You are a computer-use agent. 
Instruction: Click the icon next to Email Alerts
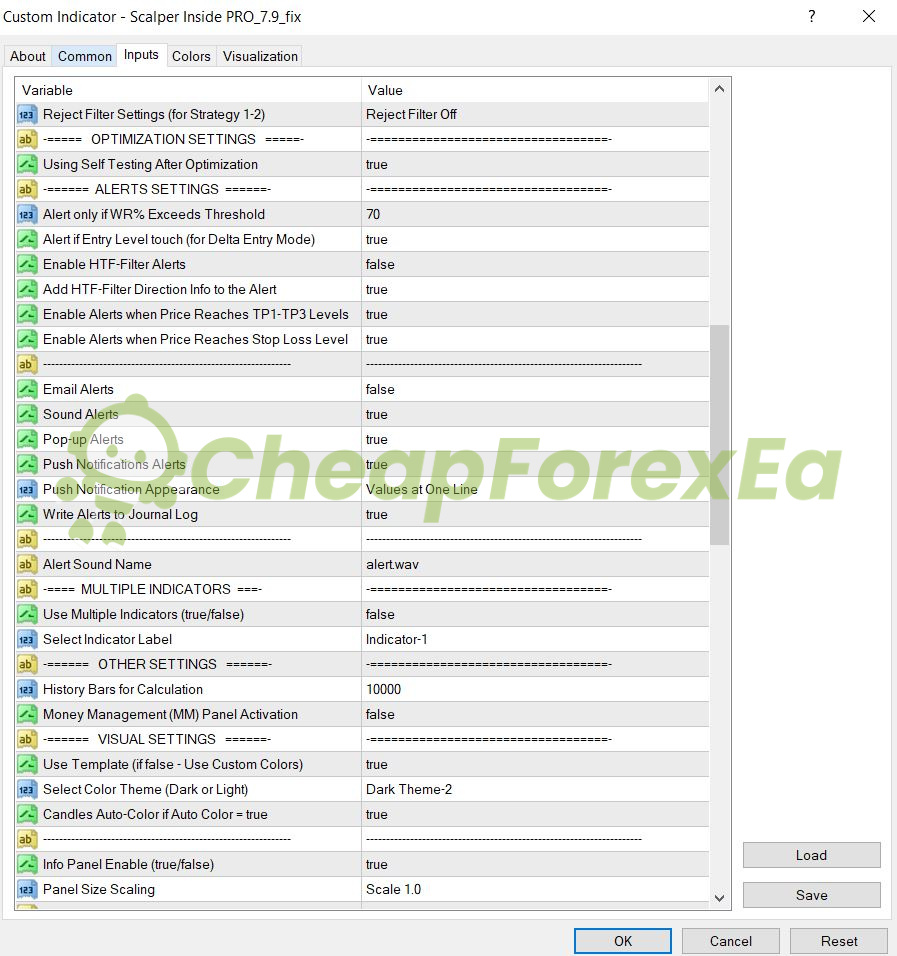26,390
